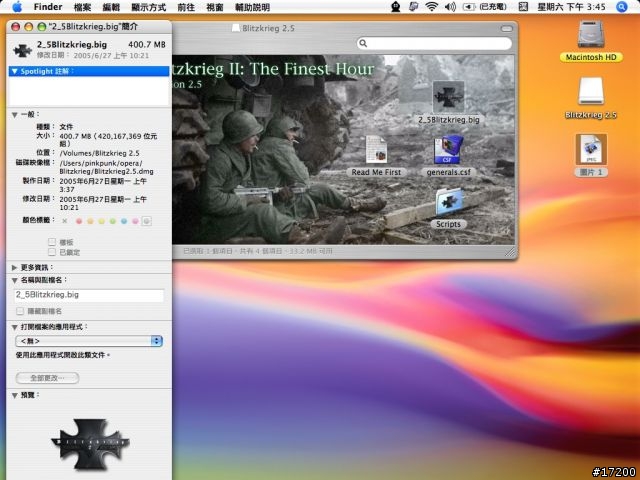Open the <無> application dropdown

[89, 341]
